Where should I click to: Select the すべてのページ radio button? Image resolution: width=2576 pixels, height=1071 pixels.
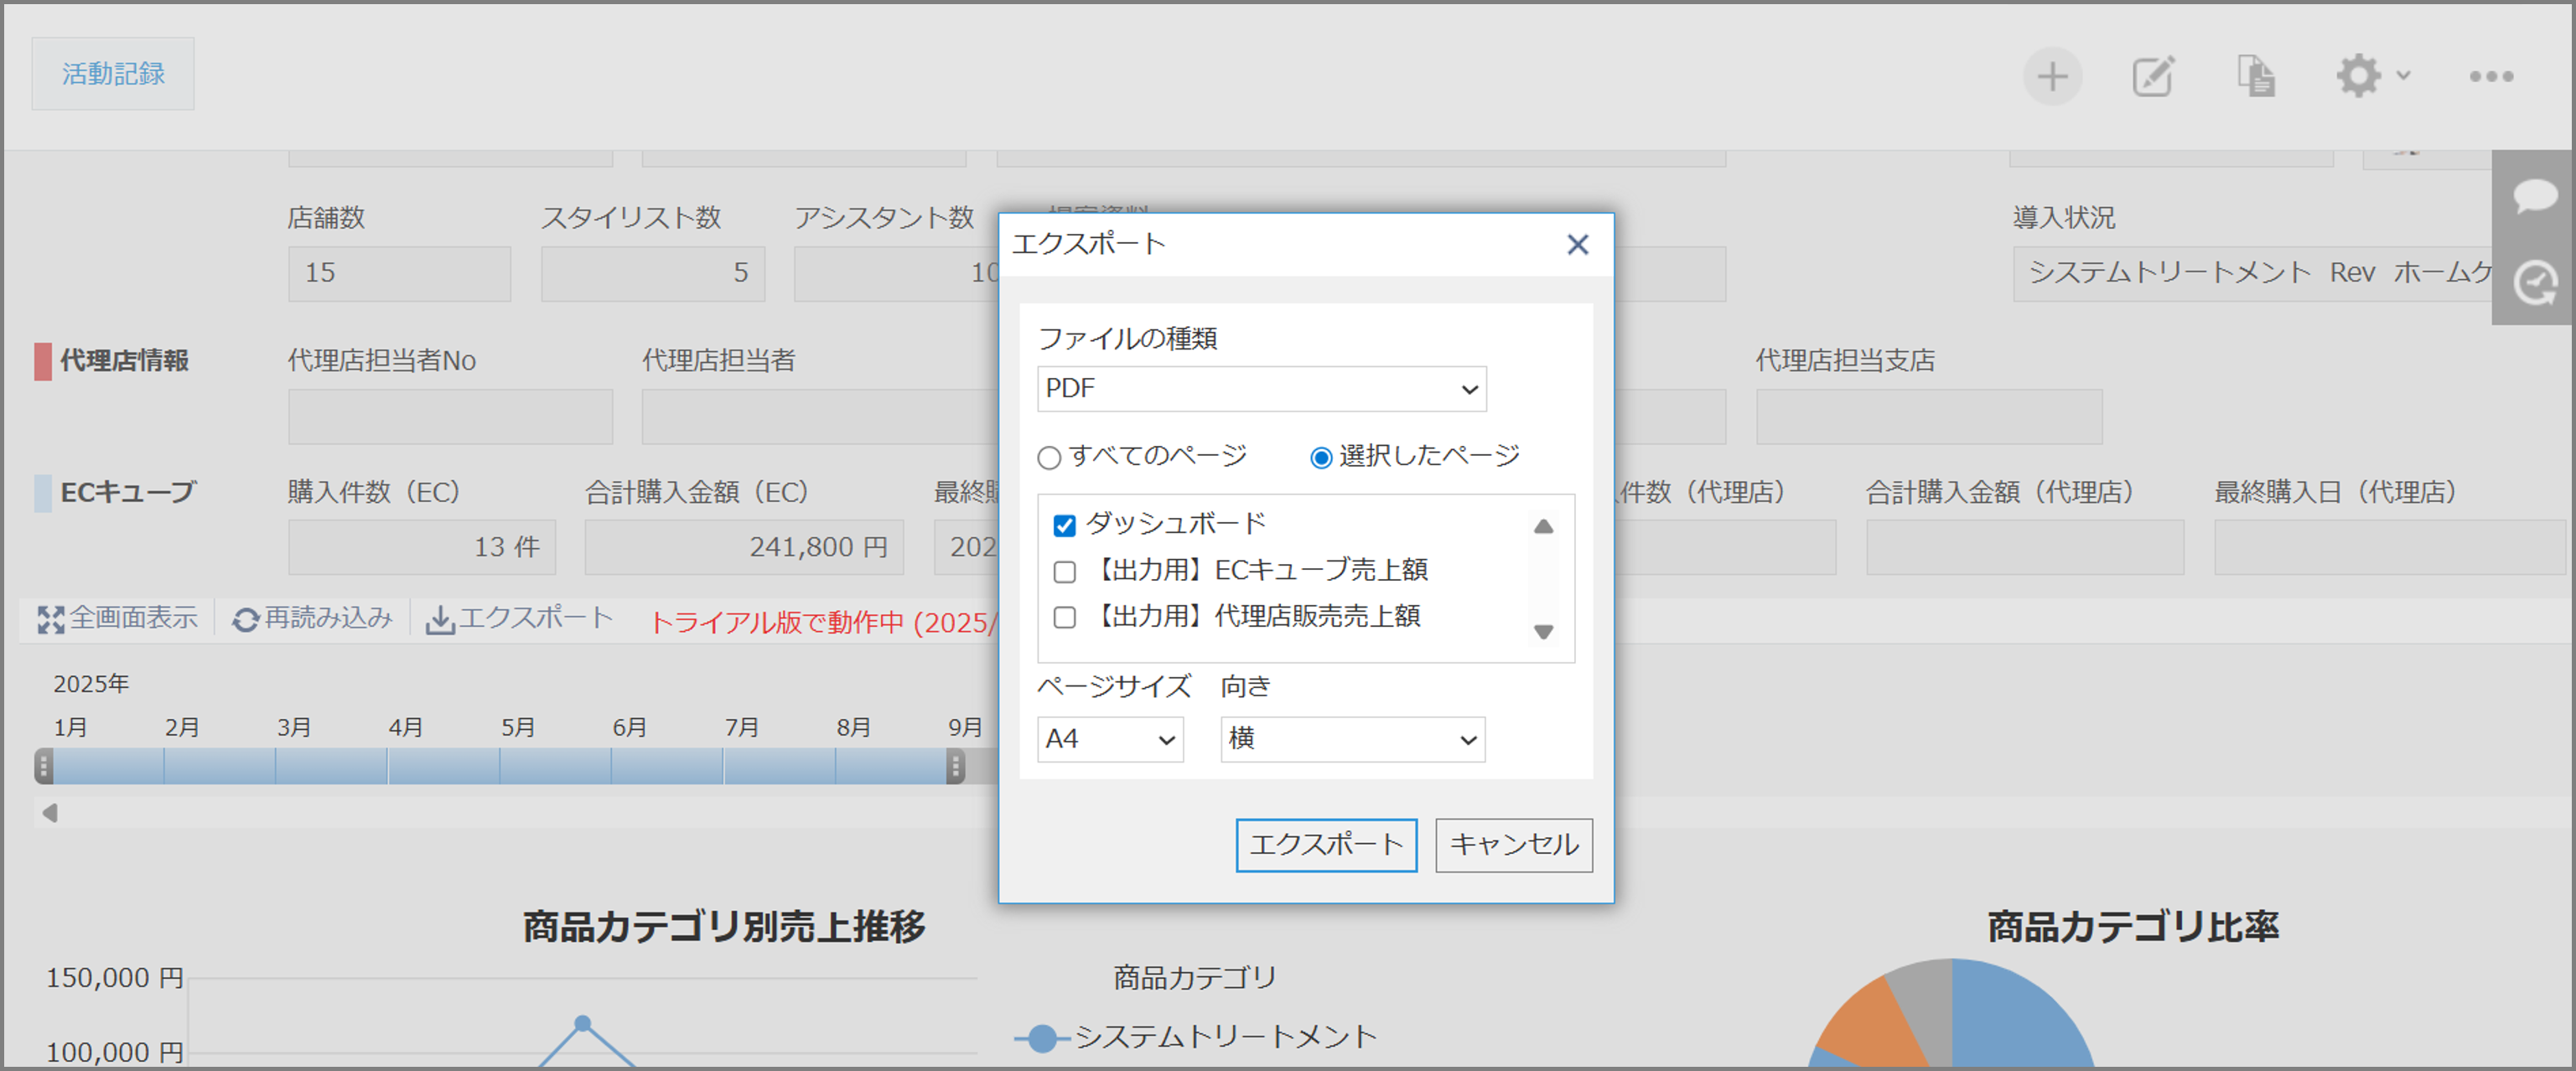pyautogui.click(x=1048, y=457)
